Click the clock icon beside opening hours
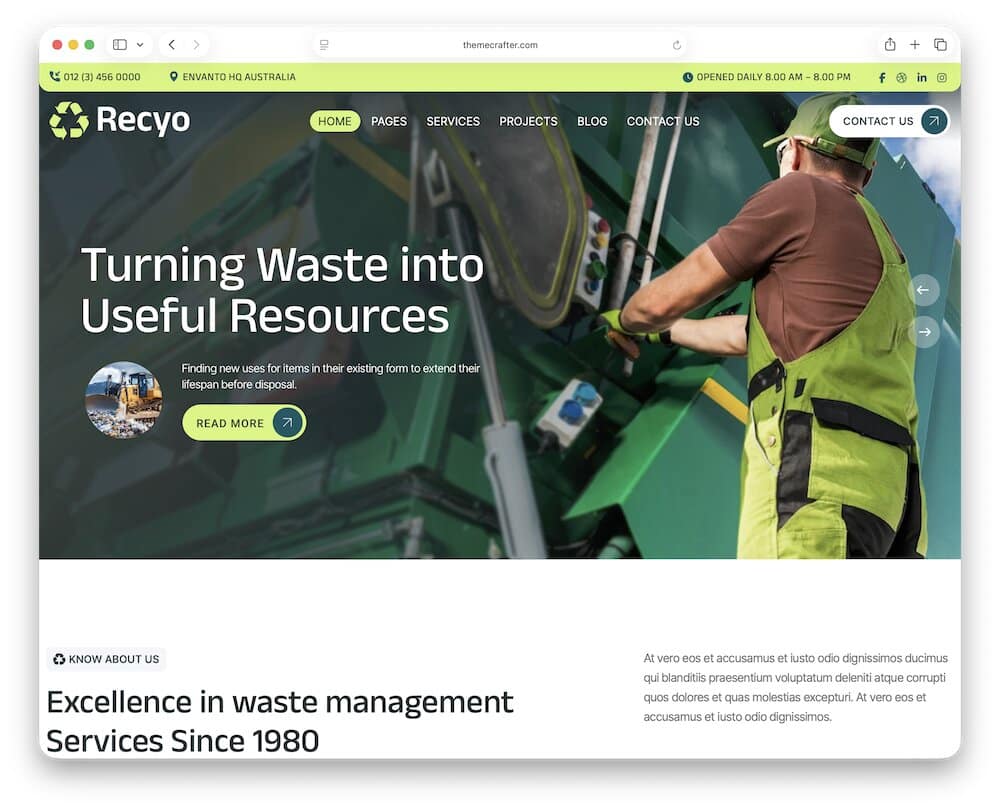The width and height of the screenshot is (1000, 810). coord(688,77)
